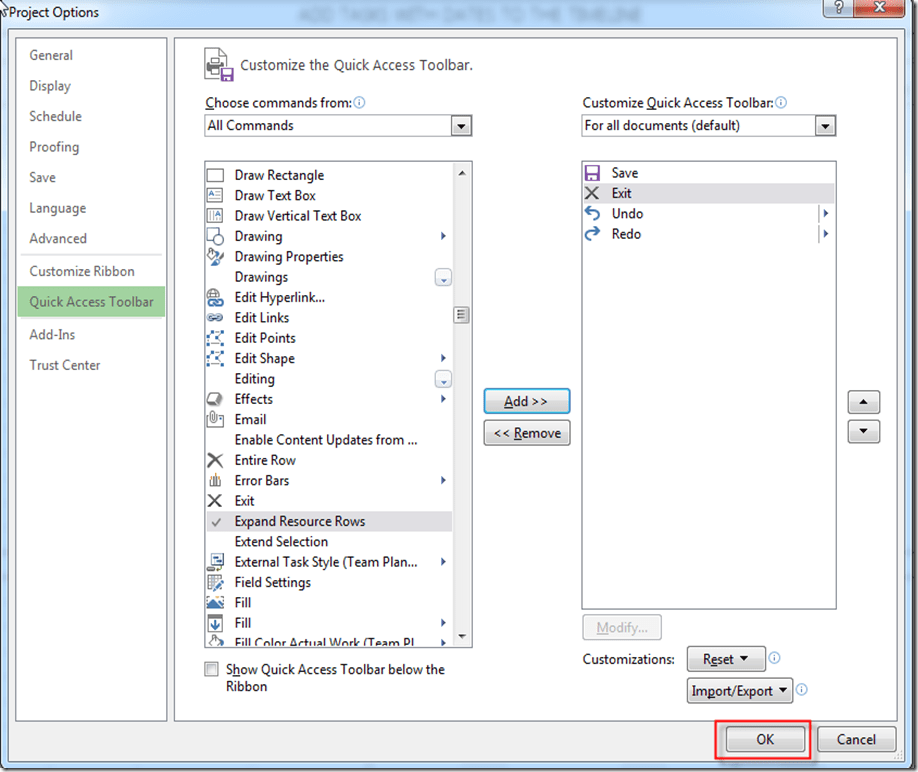The height and width of the screenshot is (772, 918).
Task: Click the move-down arrow button
Action: coord(863,431)
